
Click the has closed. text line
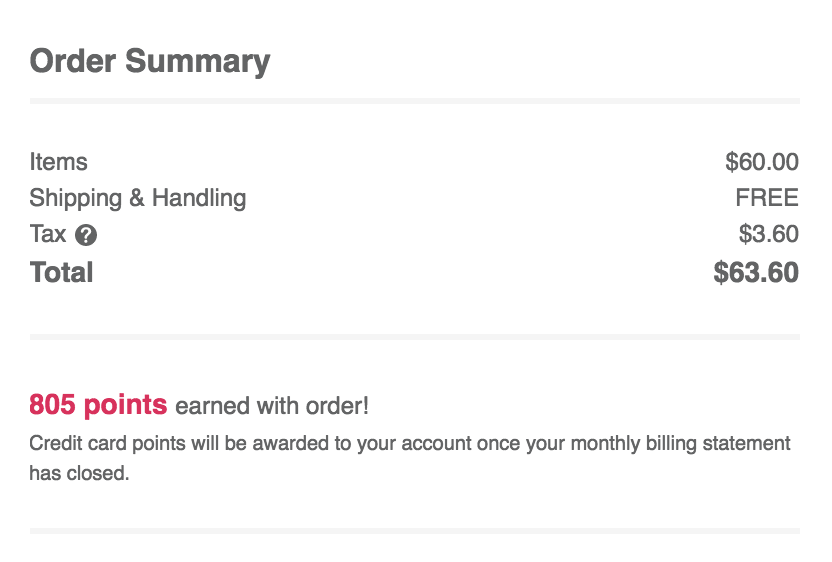pos(79,473)
